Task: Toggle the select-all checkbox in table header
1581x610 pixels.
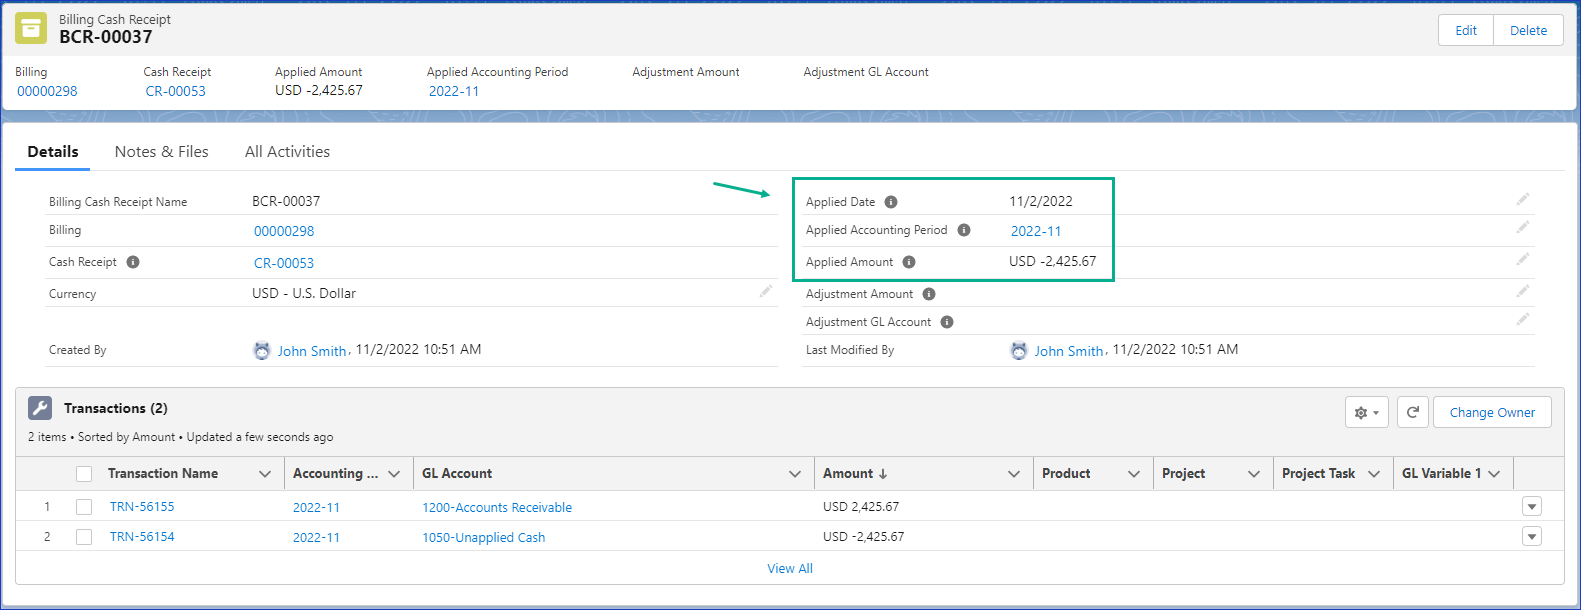Action: coord(84,474)
